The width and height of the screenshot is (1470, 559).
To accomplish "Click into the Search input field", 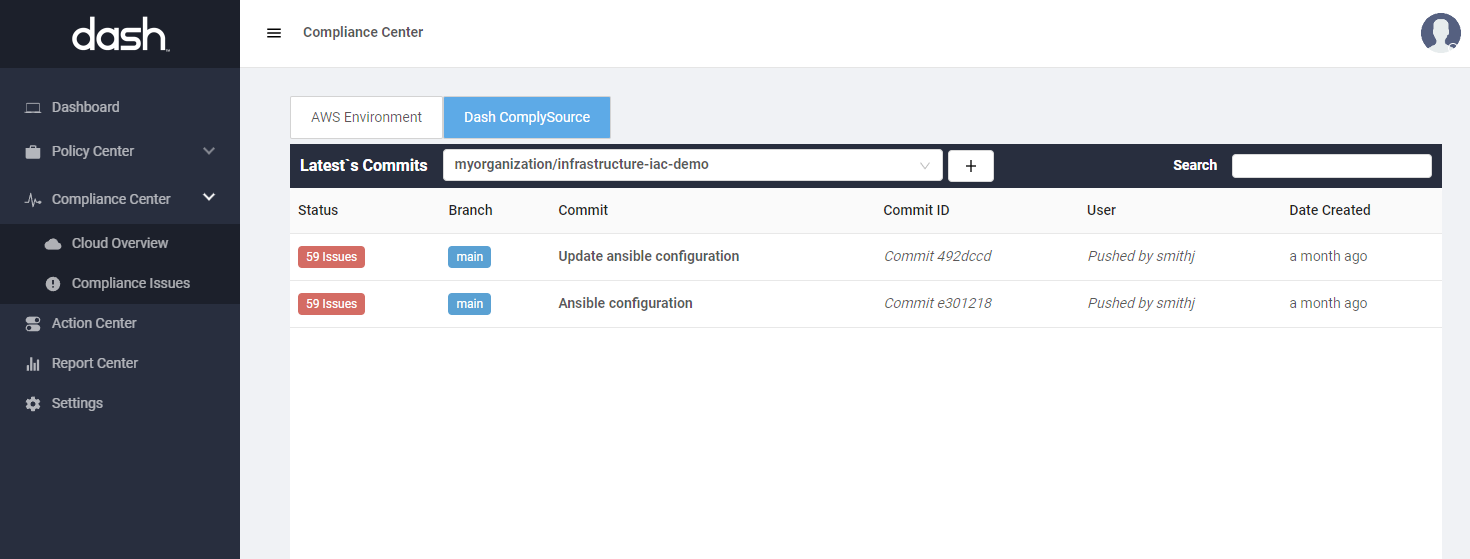I will [1331, 166].
